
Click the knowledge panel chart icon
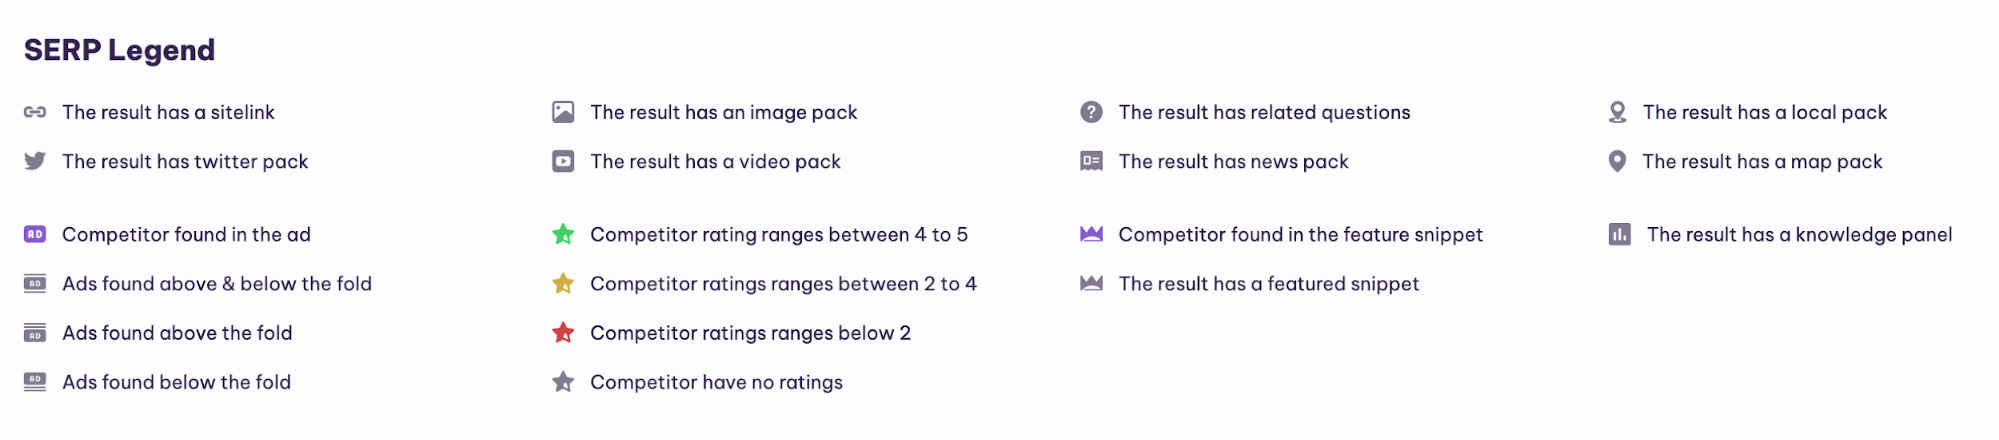(1619, 234)
